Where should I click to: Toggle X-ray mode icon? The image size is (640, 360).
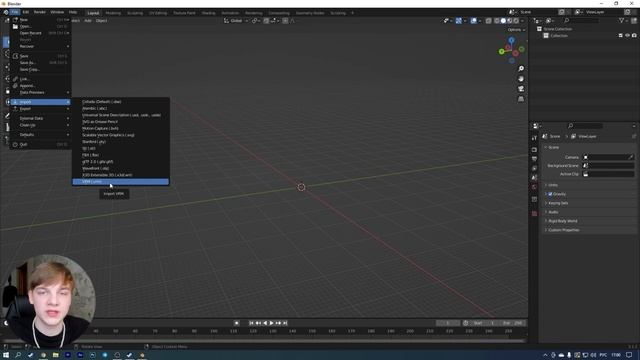pyautogui.click(x=488, y=21)
